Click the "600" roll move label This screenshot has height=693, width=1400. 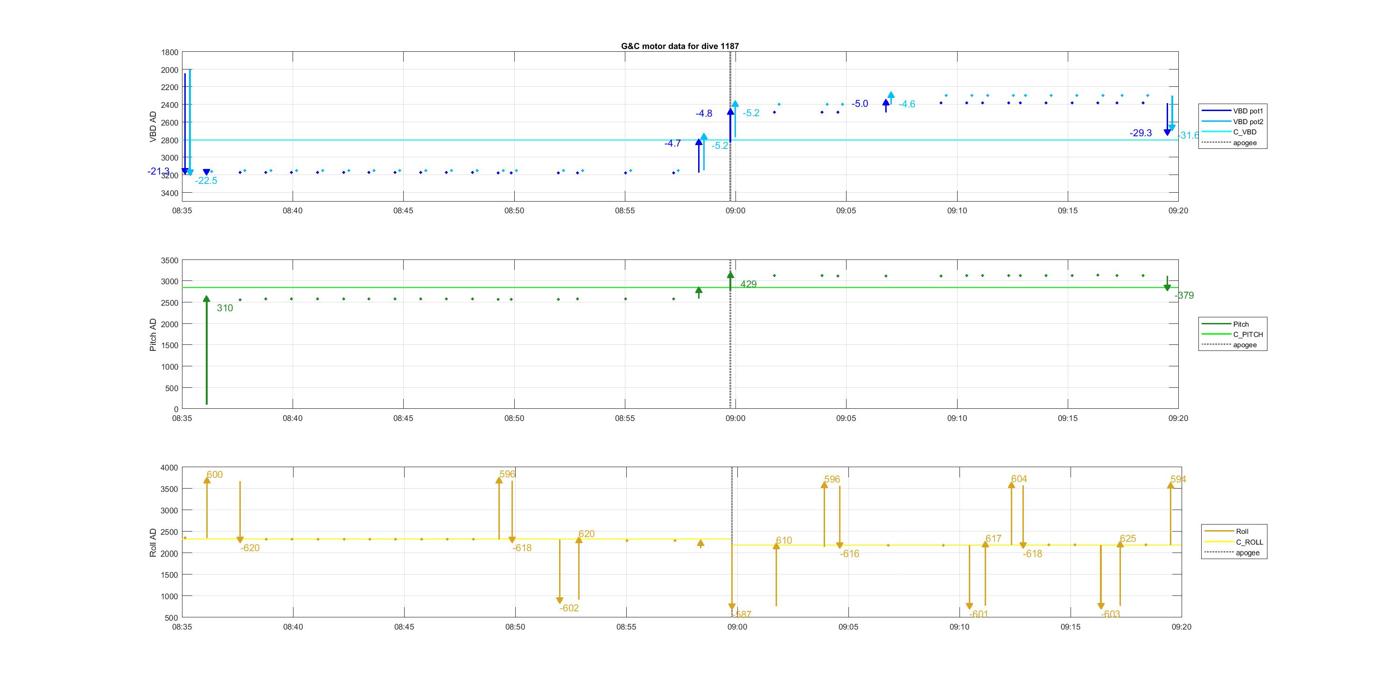[x=215, y=475]
